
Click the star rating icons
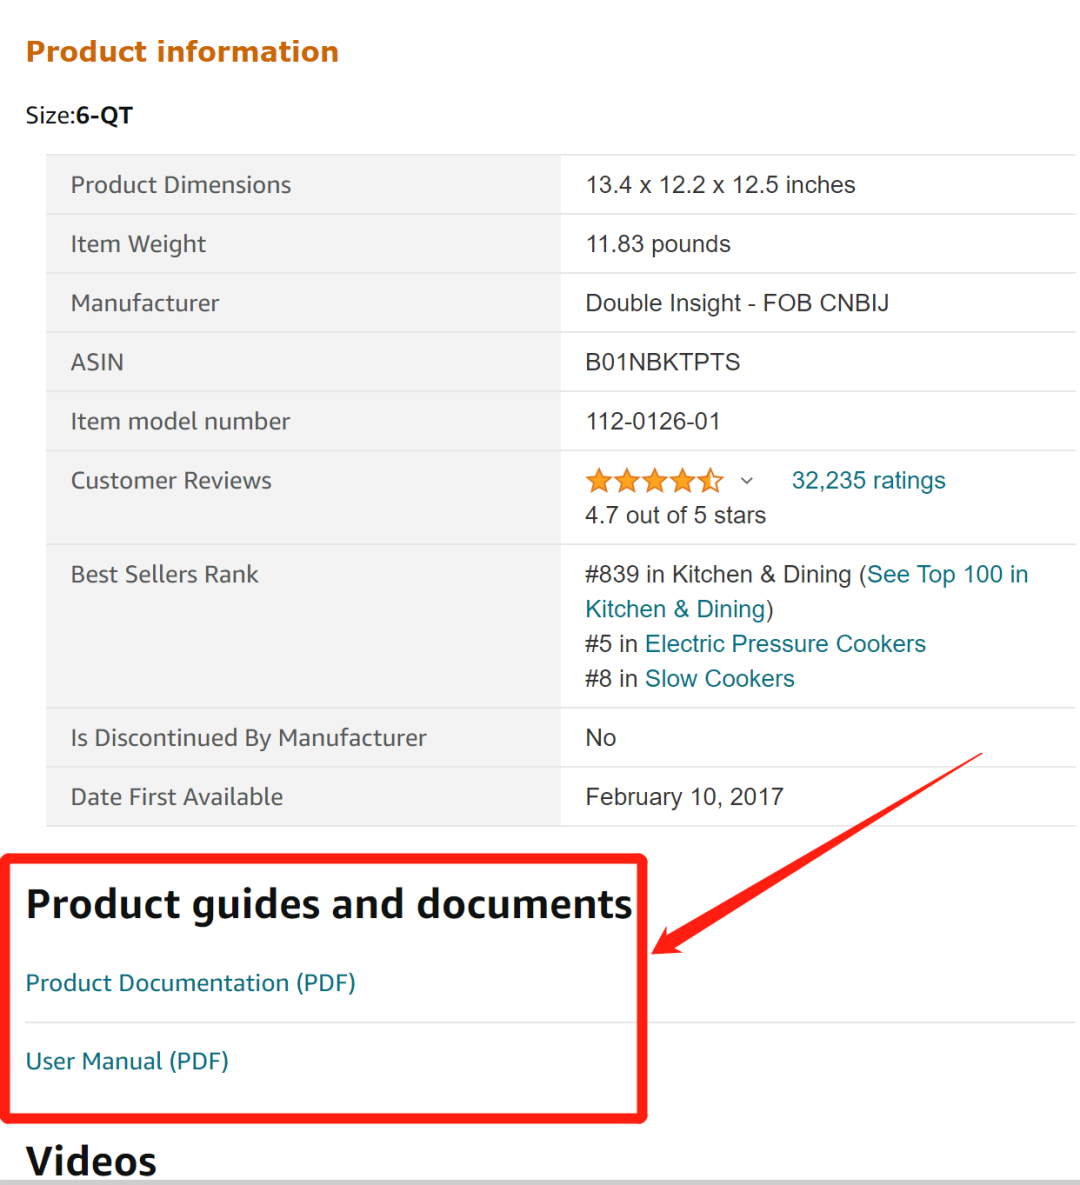coord(654,480)
